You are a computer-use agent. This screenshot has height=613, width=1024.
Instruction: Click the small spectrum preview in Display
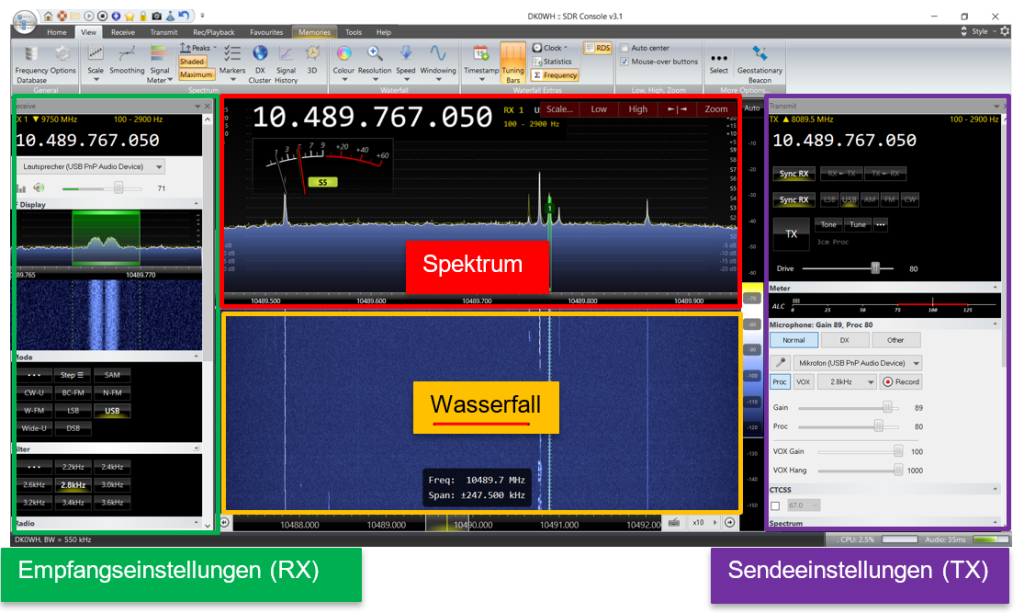click(x=109, y=238)
